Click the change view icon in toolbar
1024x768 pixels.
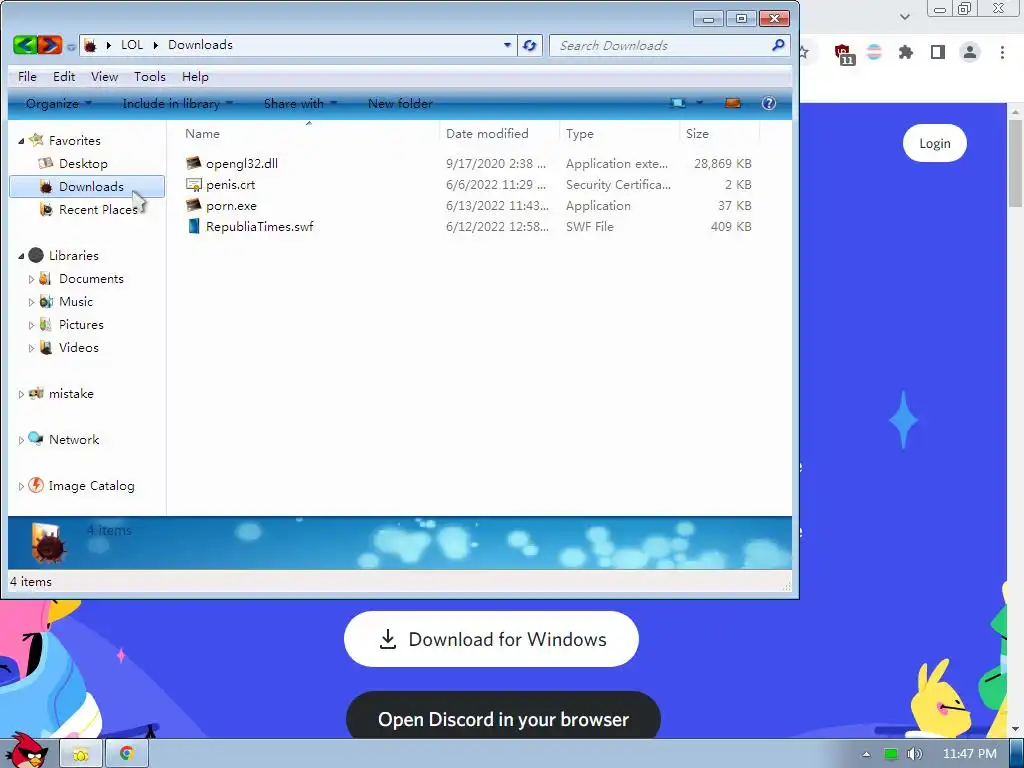click(x=679, y=103)
